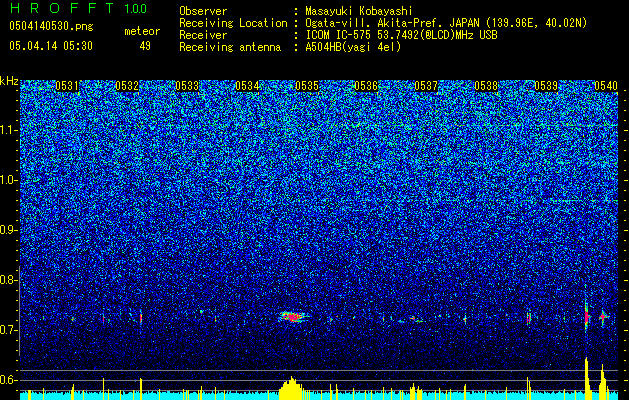Select the file name 0504140530.png

click(51, 26)
